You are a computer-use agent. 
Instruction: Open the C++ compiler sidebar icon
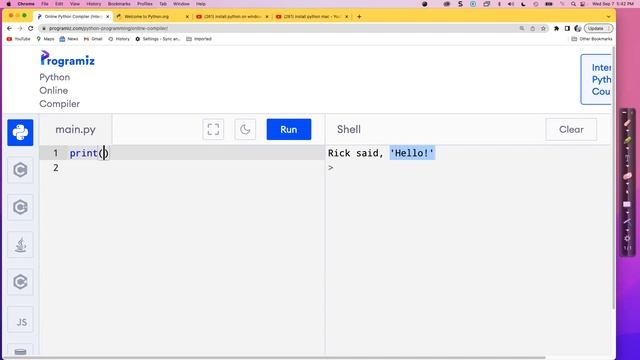coord(20,207)
